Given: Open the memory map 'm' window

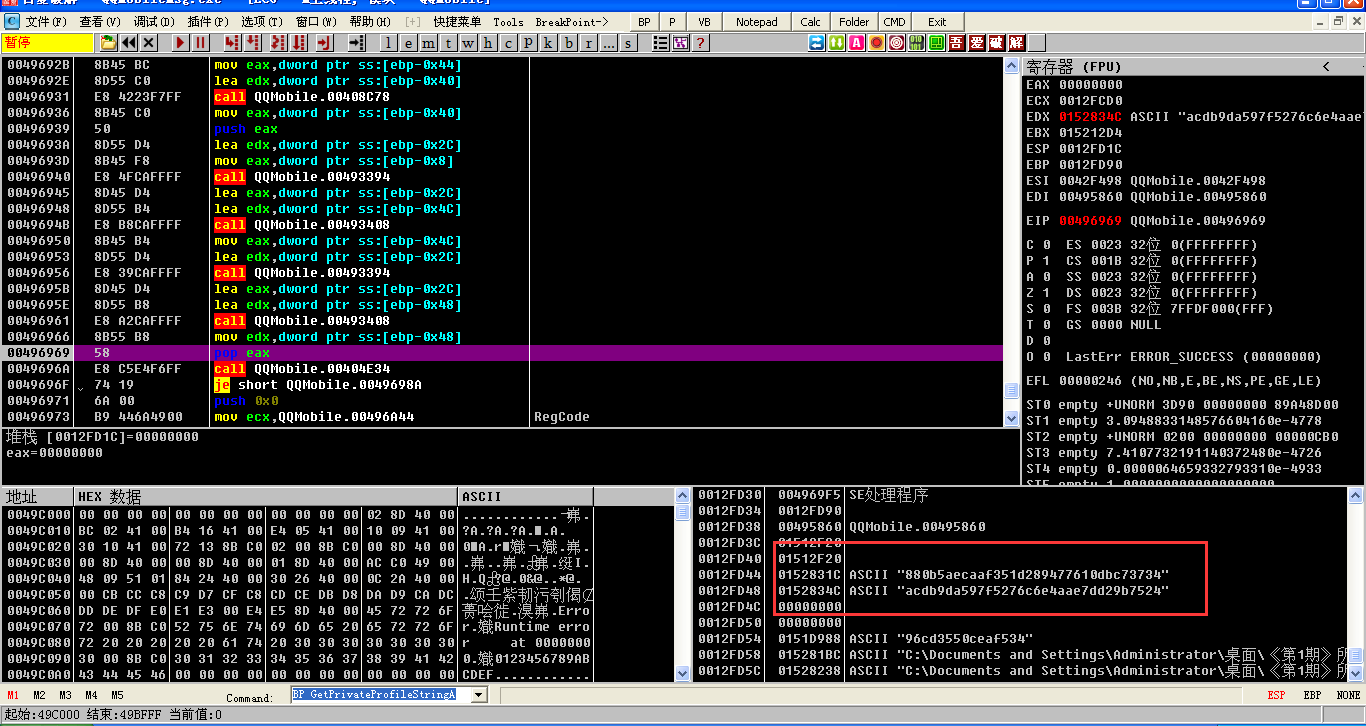Looking at the screenshot, I should click(x=428, y=42).
